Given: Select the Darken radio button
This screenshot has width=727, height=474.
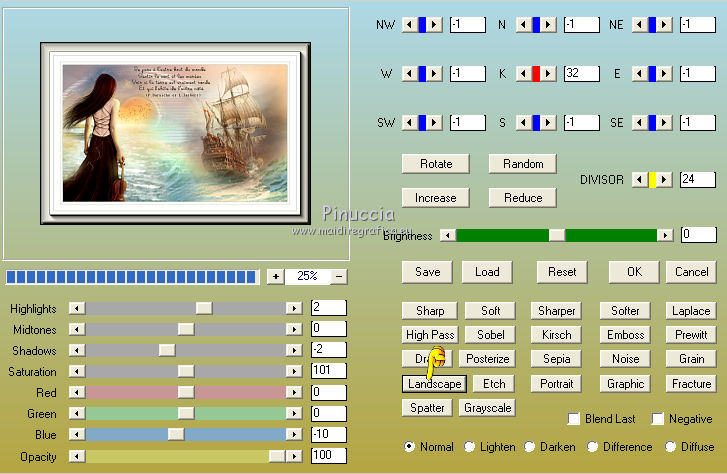Looking at the screenshot, I should point(529,447).
